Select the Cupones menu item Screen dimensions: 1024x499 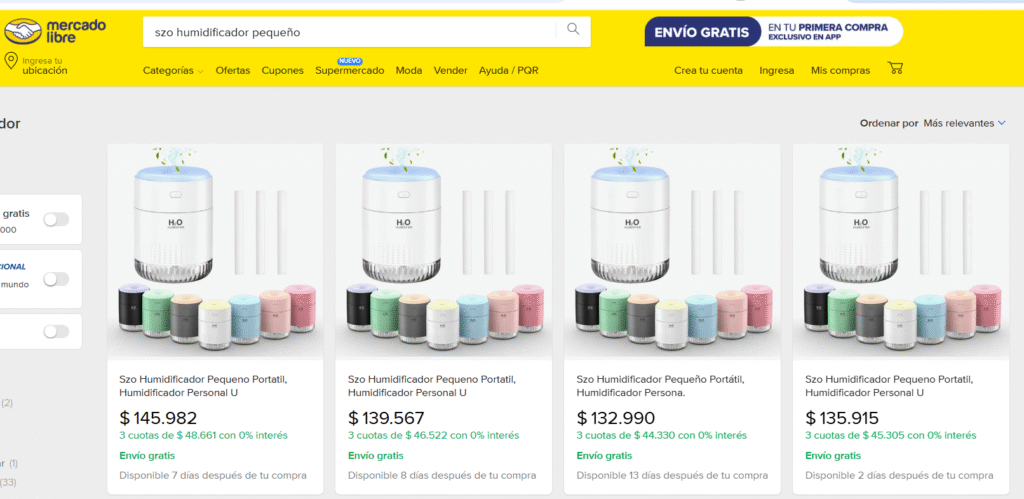283,71
